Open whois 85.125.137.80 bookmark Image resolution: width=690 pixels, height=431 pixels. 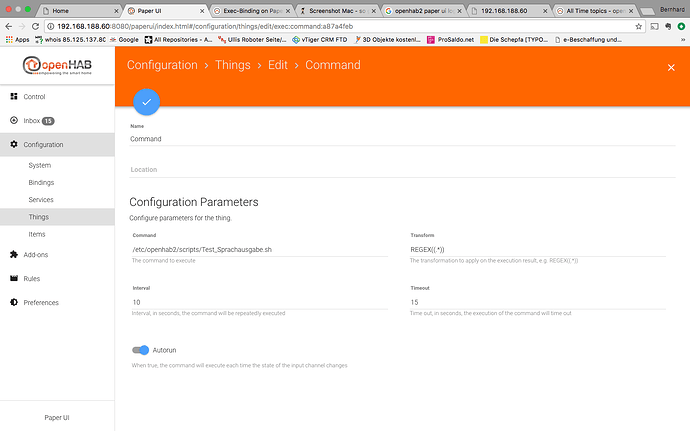tap(70, 40)
